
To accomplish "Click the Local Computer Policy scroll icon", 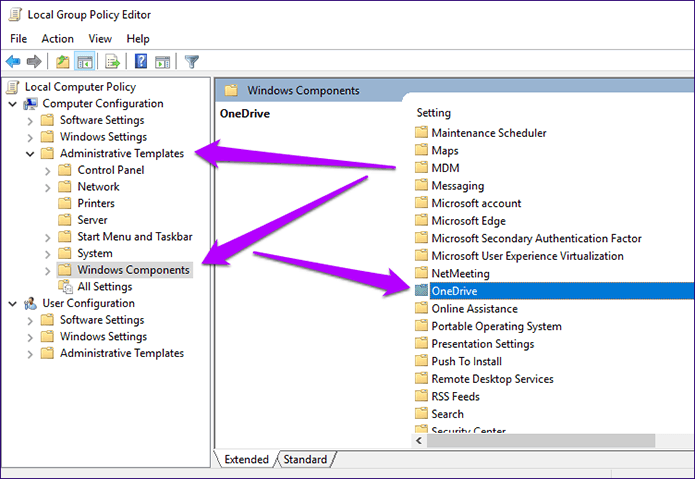I will [x=13, y=87].
